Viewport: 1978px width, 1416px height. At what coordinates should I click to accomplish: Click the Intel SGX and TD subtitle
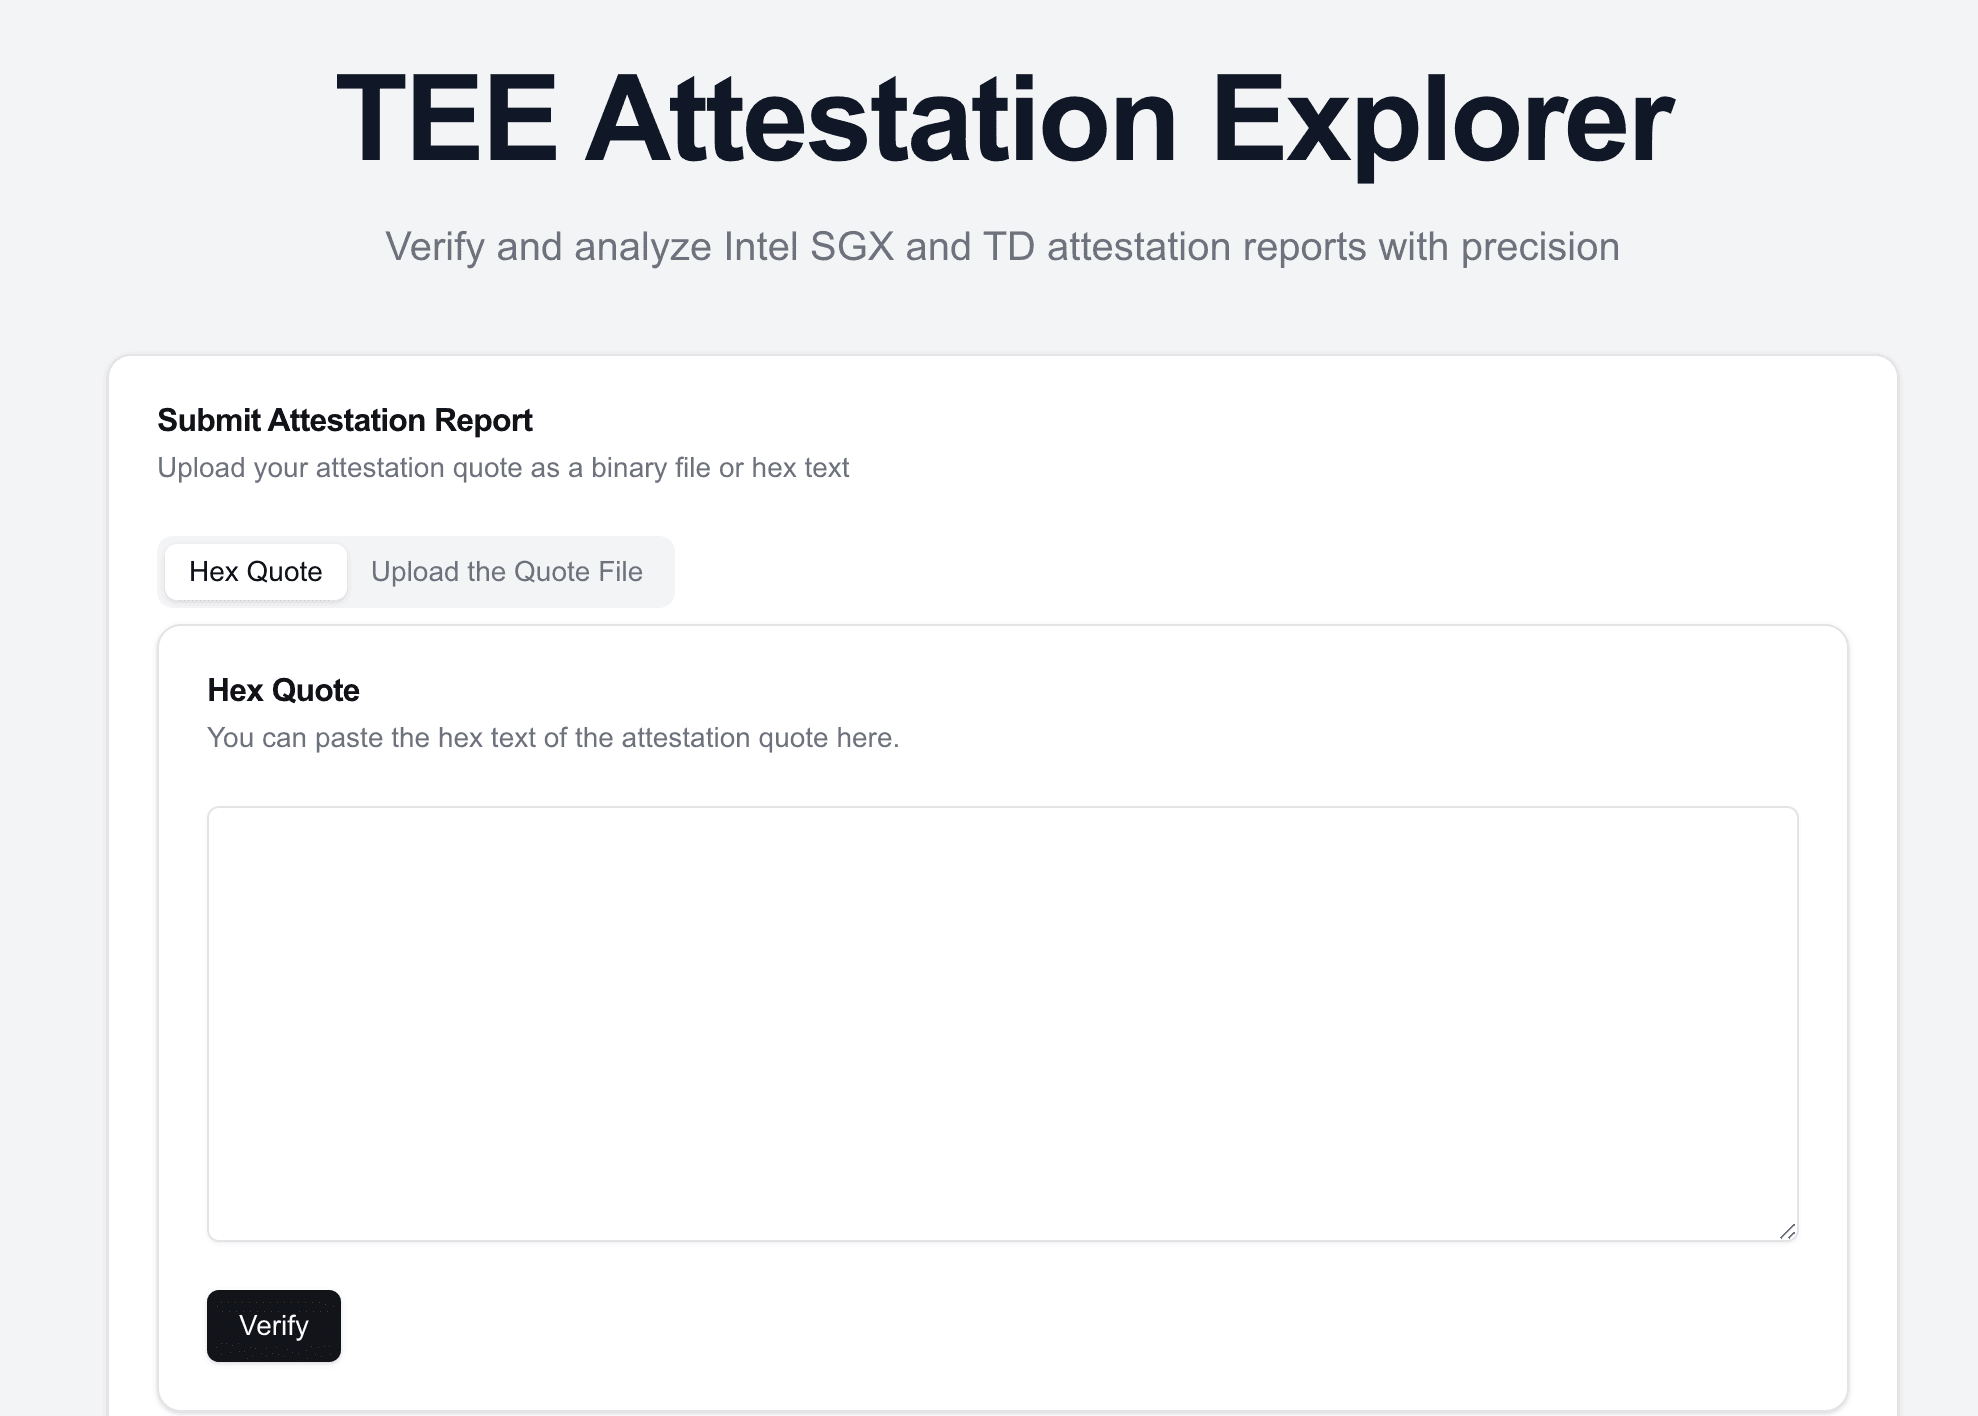click(x=1002, y=247)
